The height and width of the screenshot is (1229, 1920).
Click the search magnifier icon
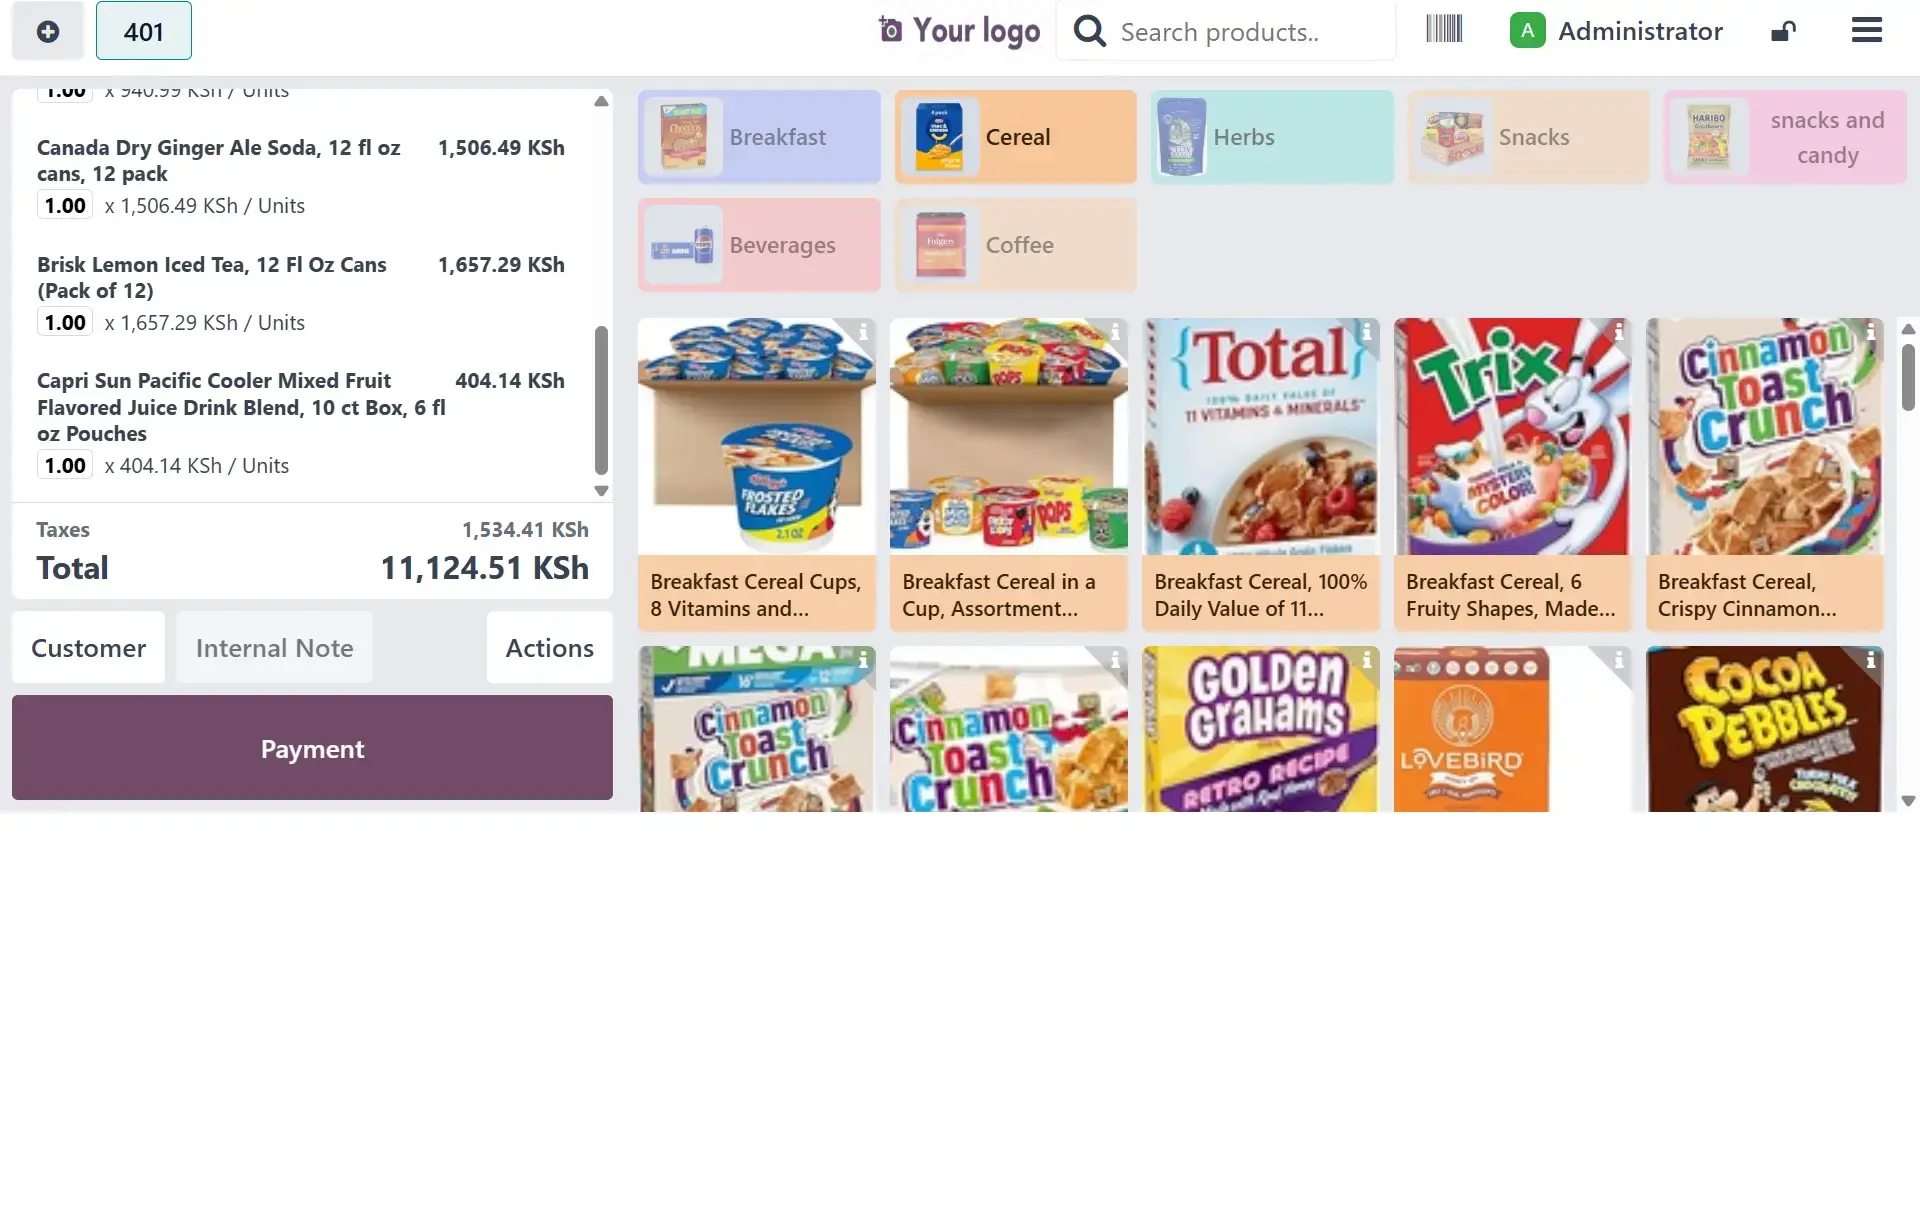(x=1089, y=32)
